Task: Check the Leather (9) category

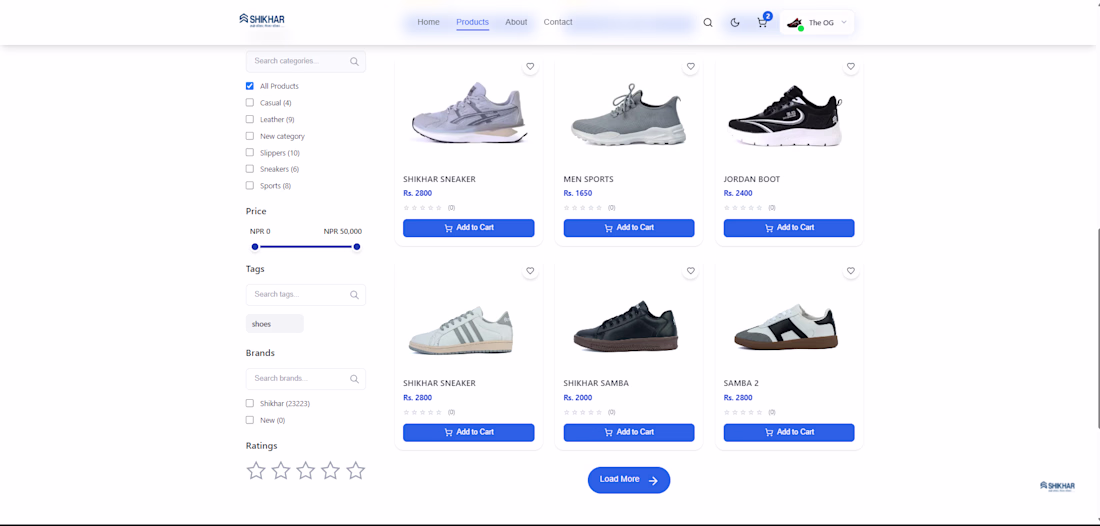Action: pos(250,119)
